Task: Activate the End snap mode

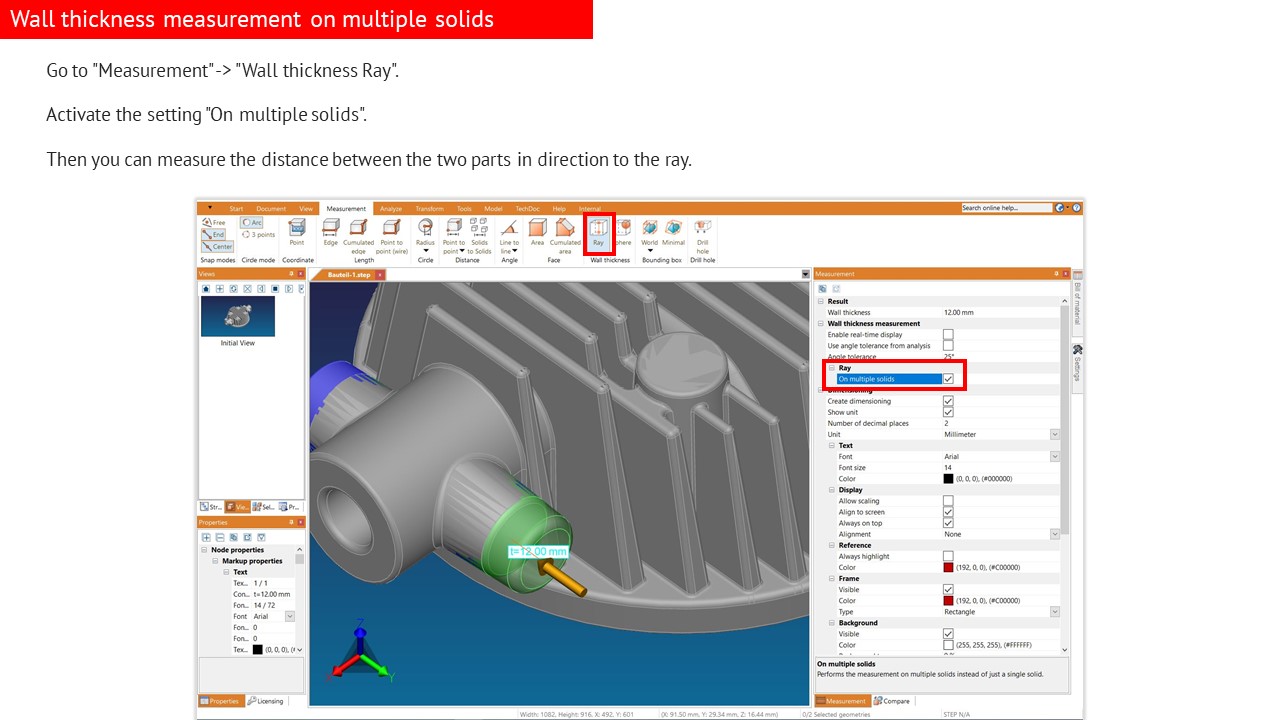Action: (214, 235)
